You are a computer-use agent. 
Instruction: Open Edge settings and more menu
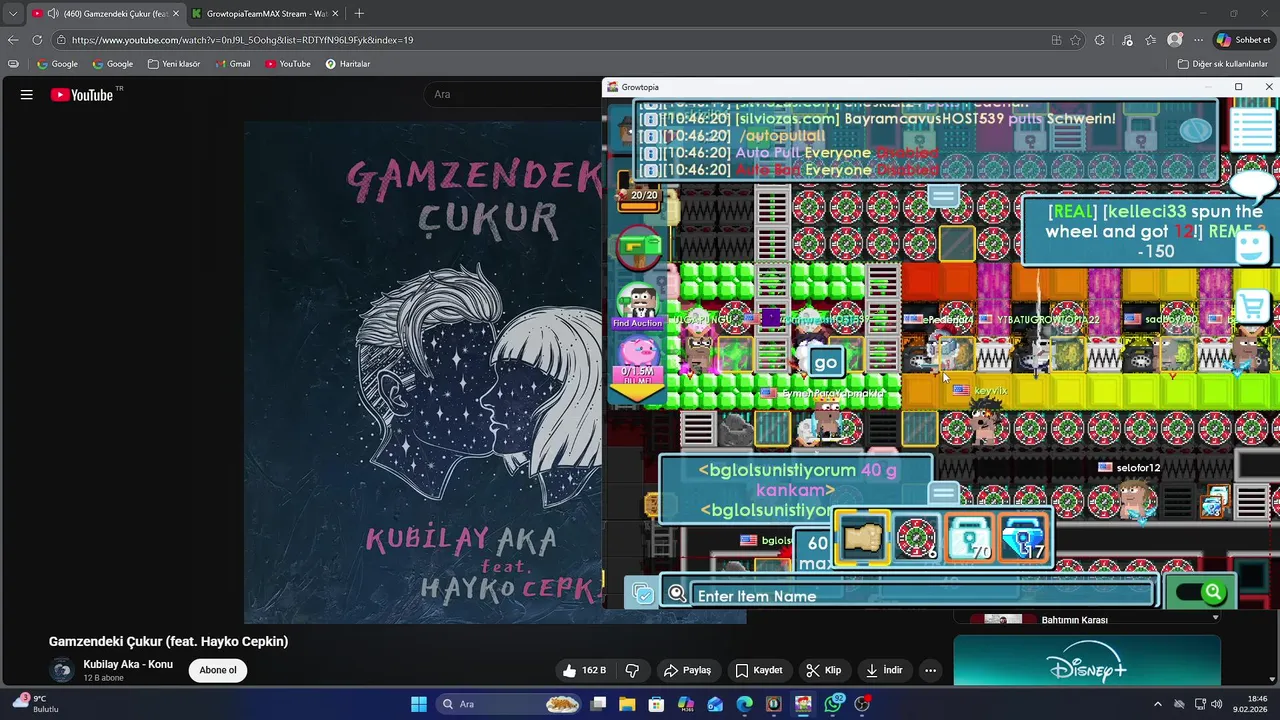pyautogui.click(x=1198, y=40)
